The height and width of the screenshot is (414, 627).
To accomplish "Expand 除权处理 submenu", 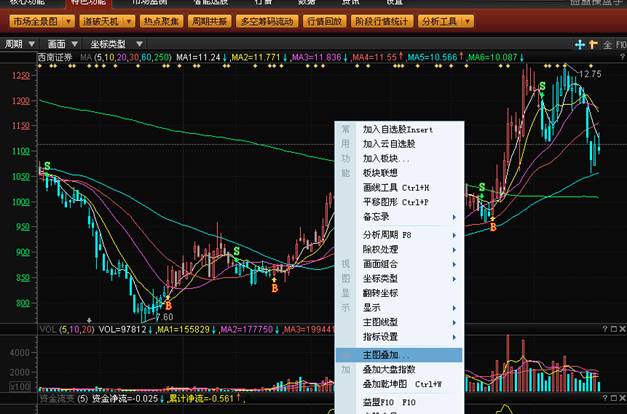I will 454,250.
